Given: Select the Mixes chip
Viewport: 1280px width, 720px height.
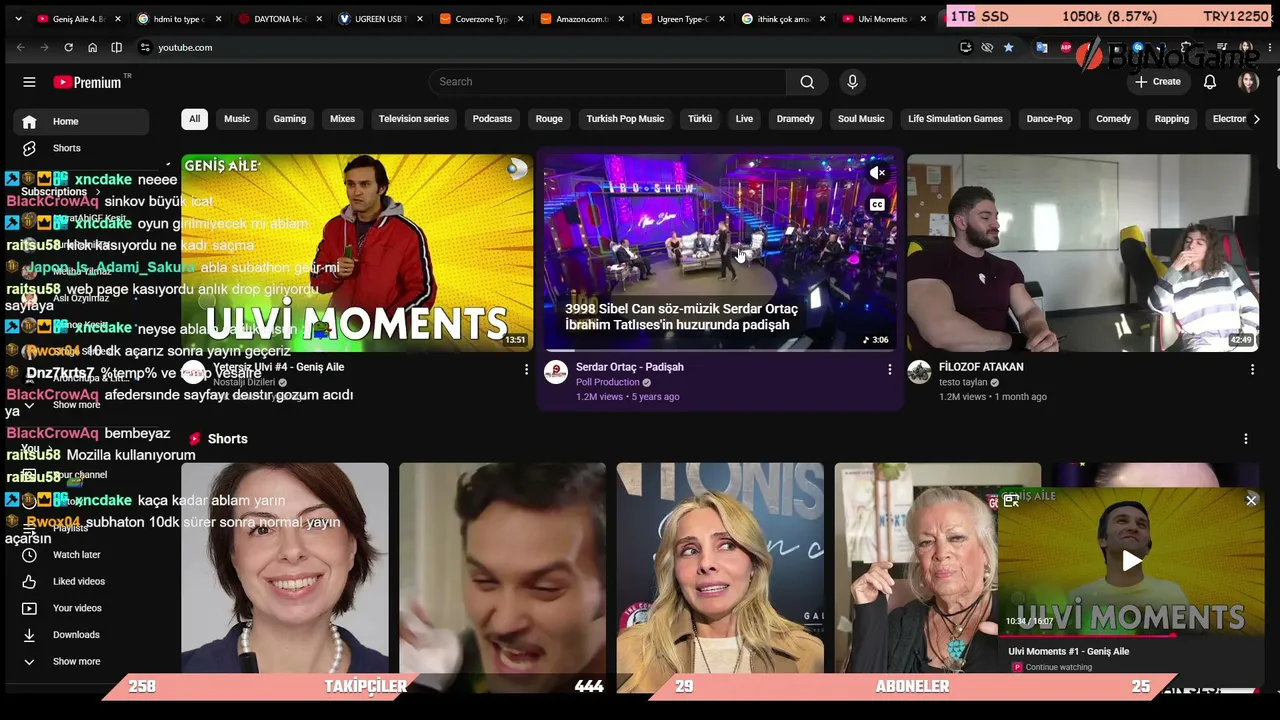Looking at the screenshot, I should point(343,119).
